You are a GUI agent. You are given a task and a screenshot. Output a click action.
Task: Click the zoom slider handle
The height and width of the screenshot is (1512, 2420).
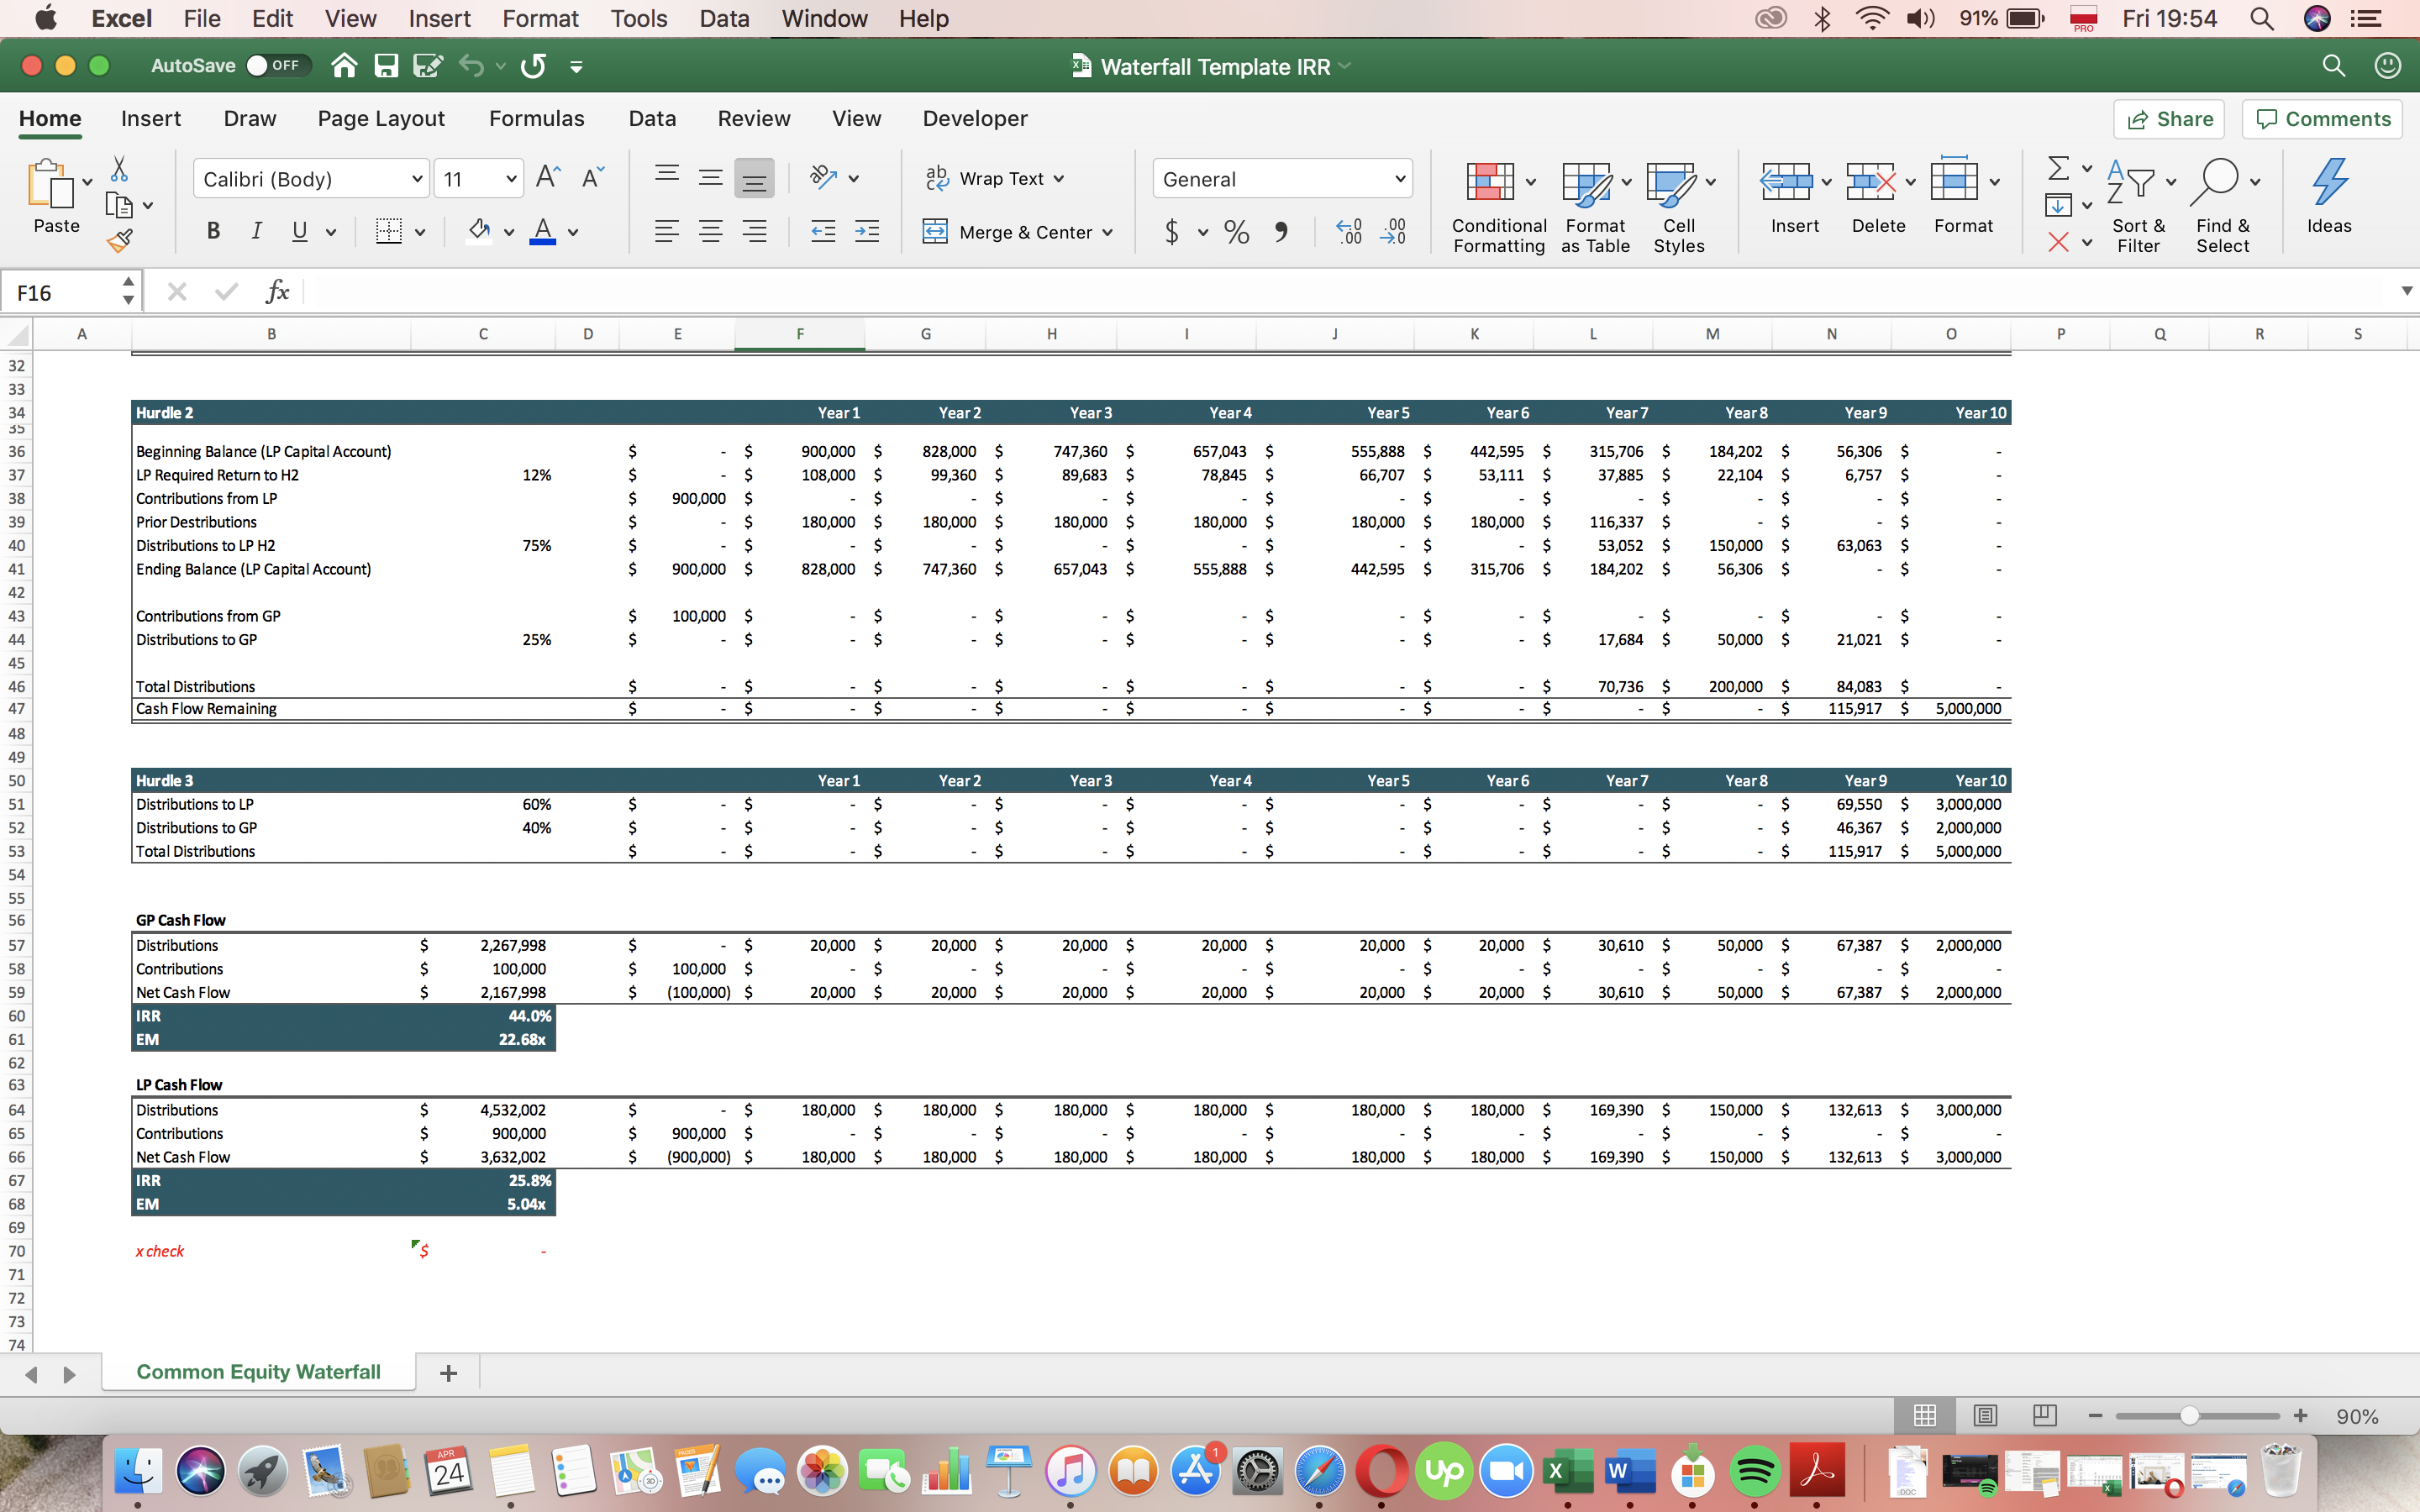tap(2189, 1416)
